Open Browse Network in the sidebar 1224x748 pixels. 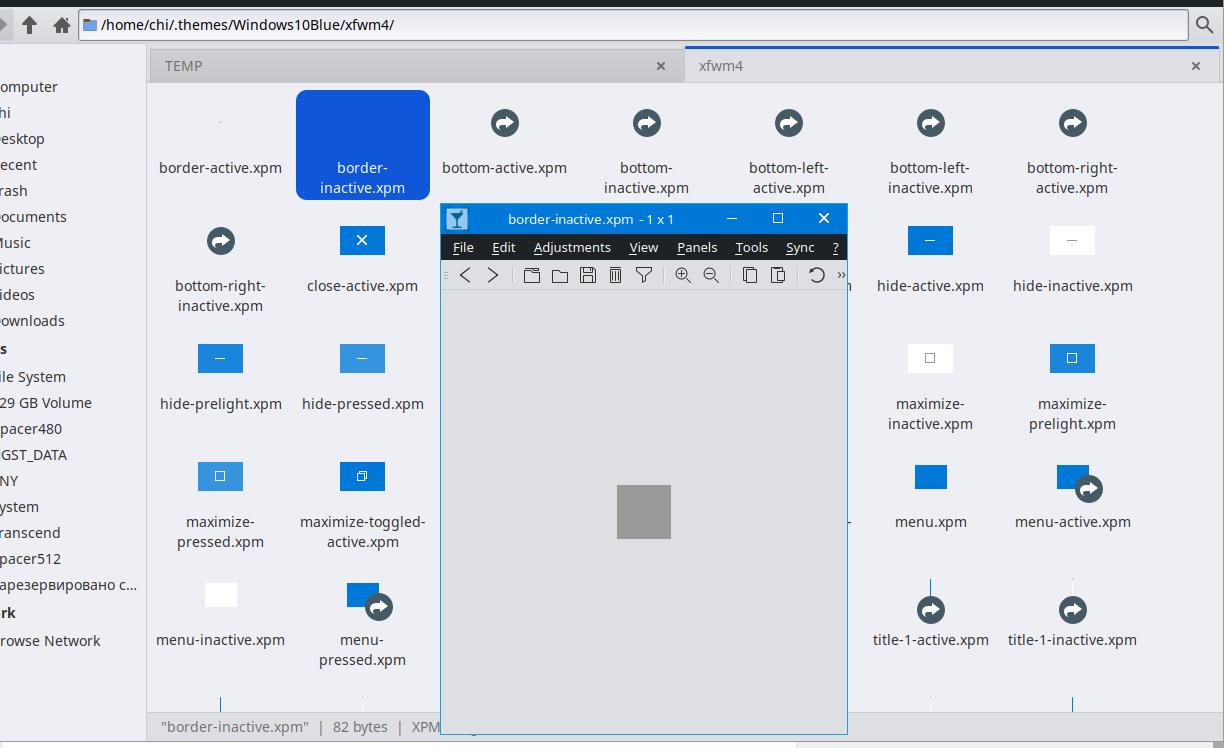[x=50, y=641]
